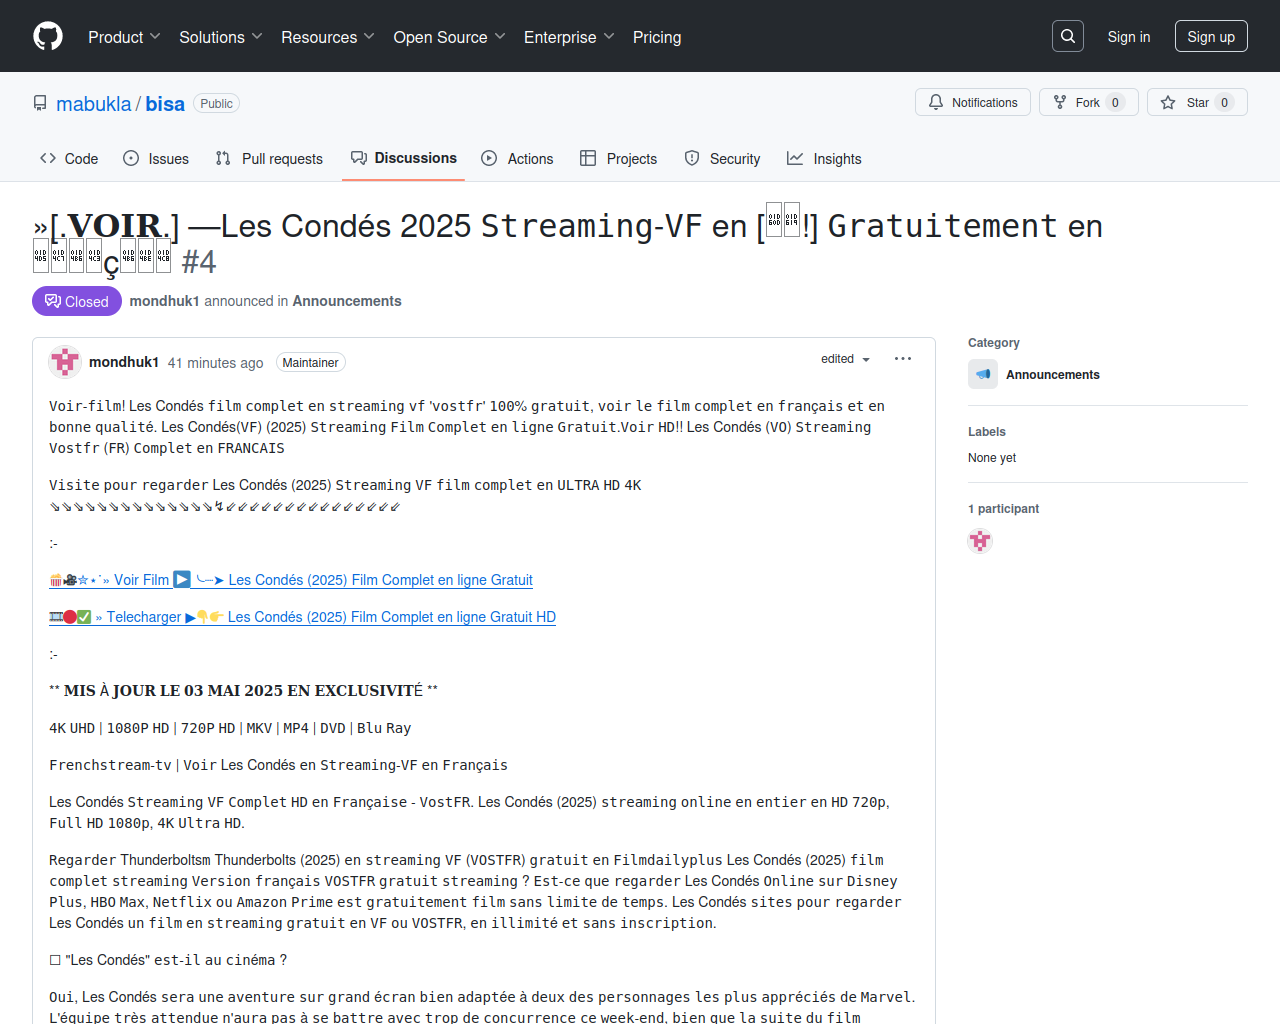Switch to the Actions tab
Viewport: 1280px width, 1024px height.
pyautogui.click(x=517, y=158)
